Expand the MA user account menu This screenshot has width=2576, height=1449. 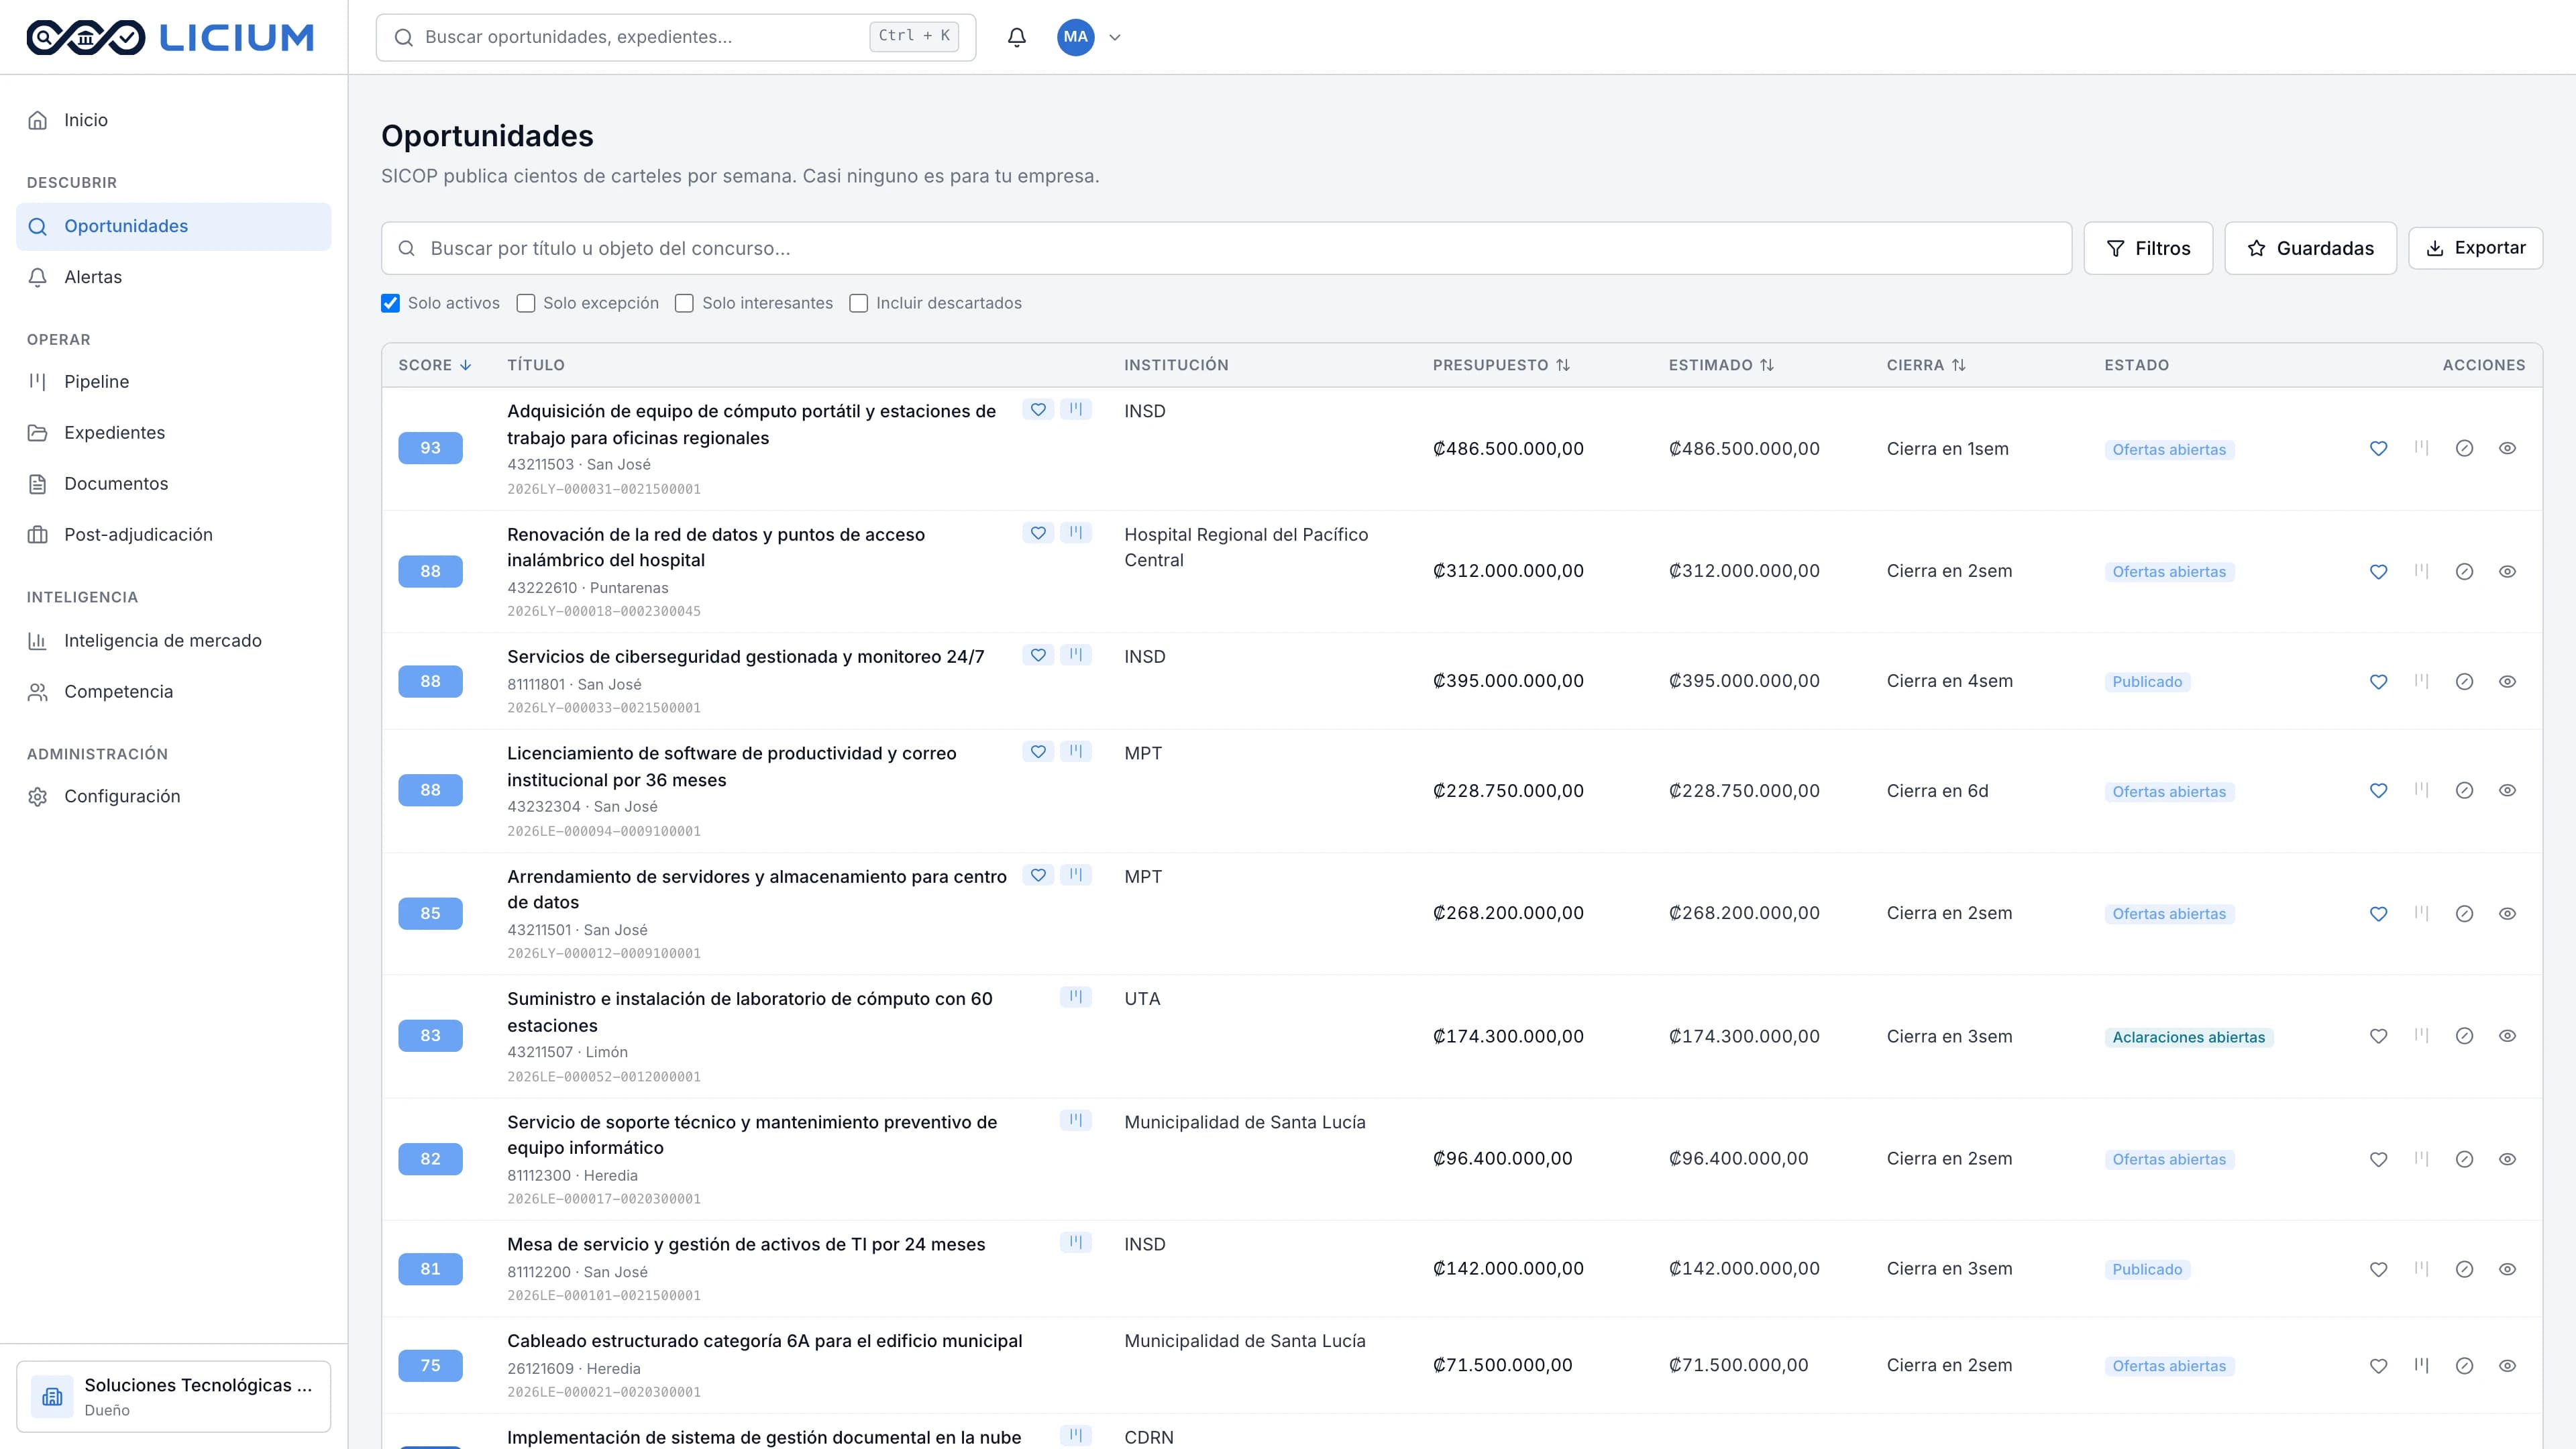pyautogui.click(x=1089, y=37)
